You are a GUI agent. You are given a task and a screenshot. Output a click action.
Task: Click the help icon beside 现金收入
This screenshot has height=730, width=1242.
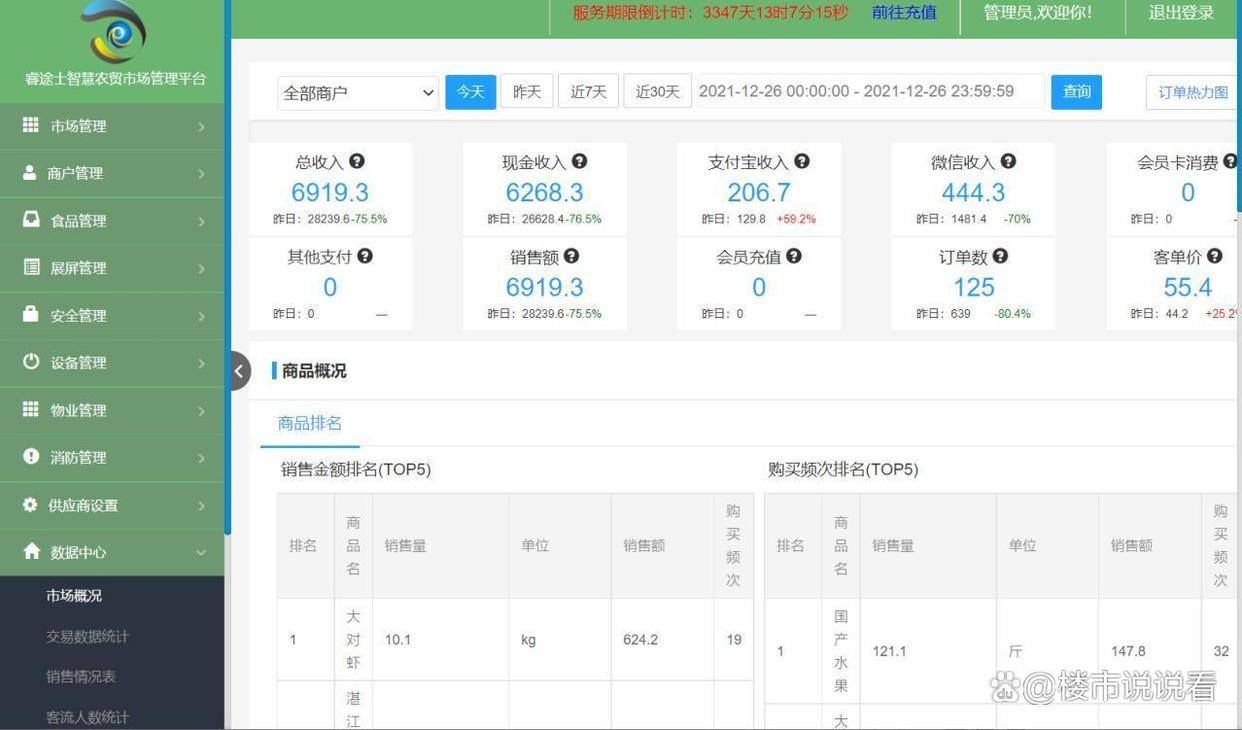click(579, 161)
